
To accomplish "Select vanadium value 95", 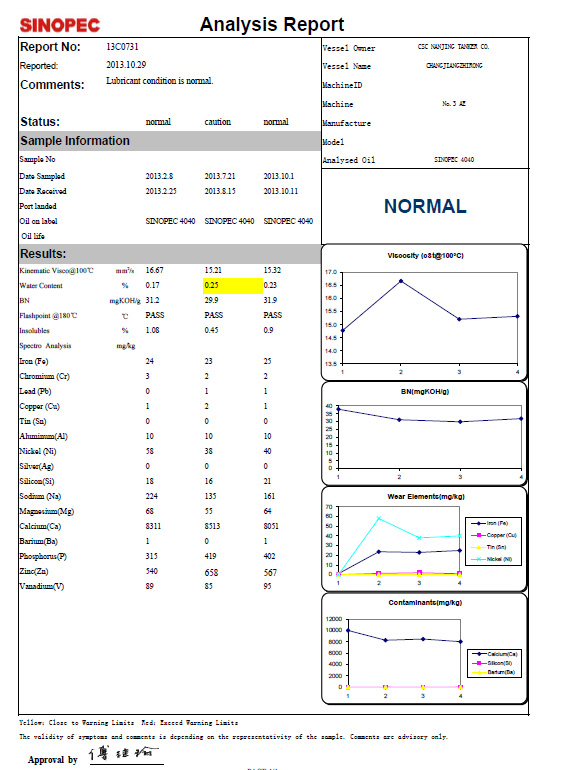I will [267, 586].
